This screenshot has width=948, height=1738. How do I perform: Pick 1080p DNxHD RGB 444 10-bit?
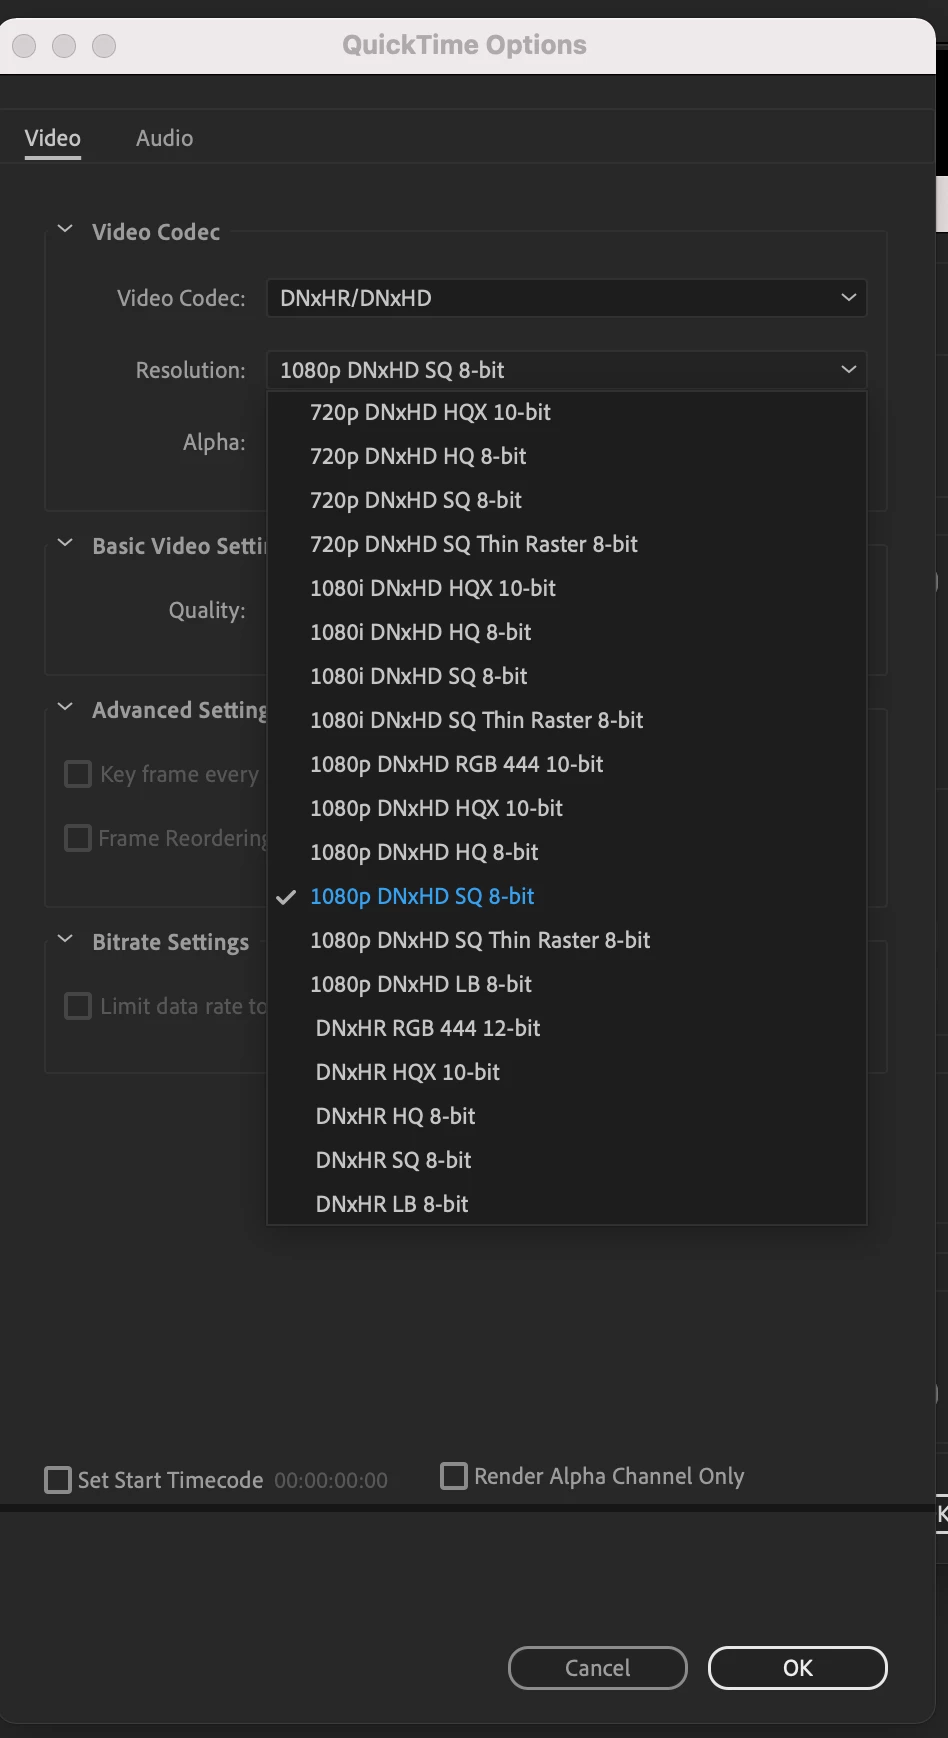[x=566, y=764]
